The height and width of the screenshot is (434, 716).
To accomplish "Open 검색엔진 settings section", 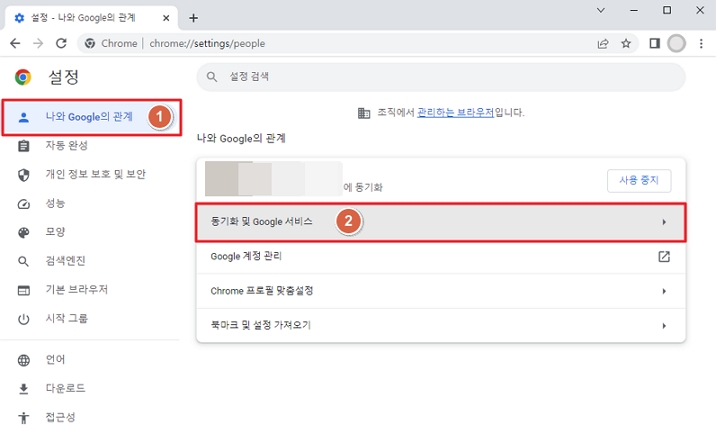I will [x=65, y=261].
